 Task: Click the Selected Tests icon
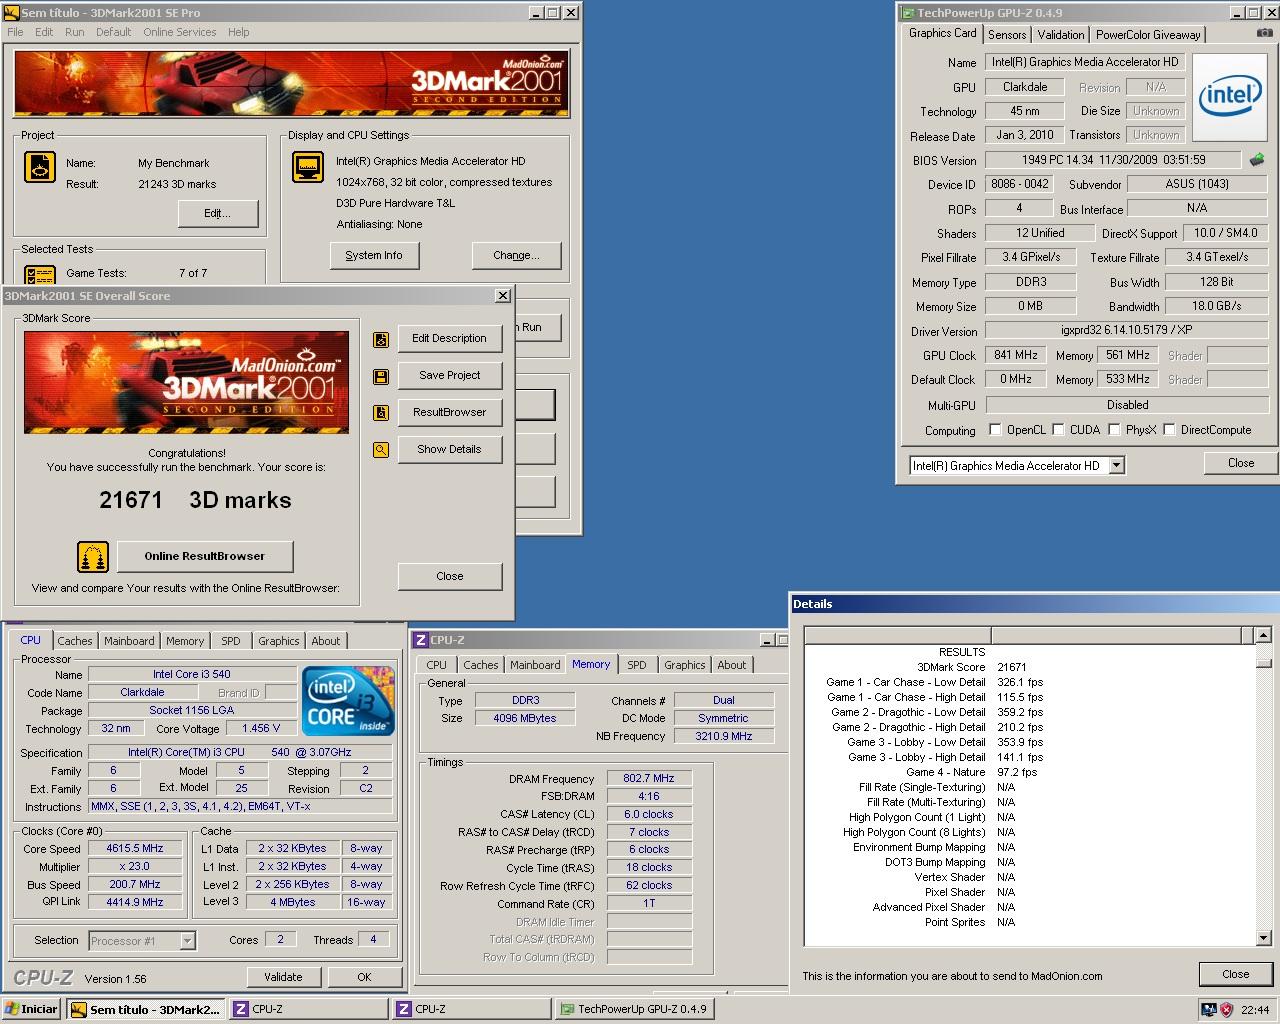pyautogui.click(x=40, y=273)
